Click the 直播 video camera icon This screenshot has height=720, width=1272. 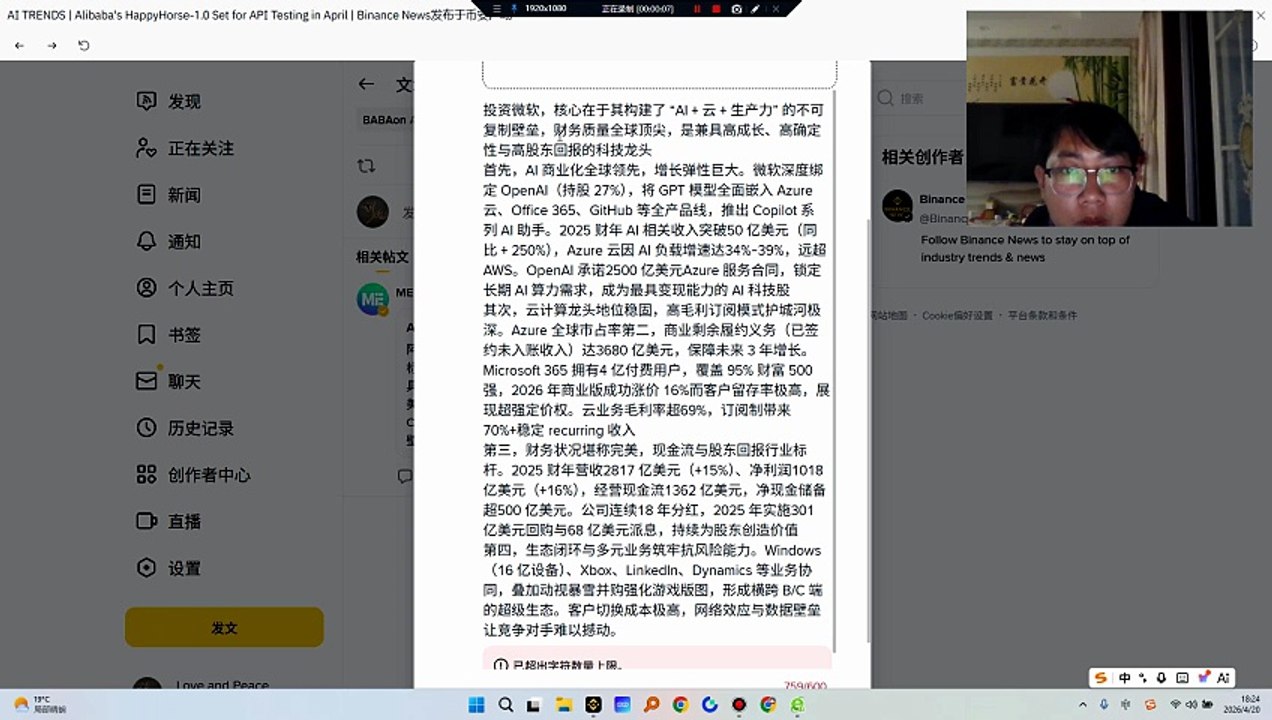(x=147, y=521)
